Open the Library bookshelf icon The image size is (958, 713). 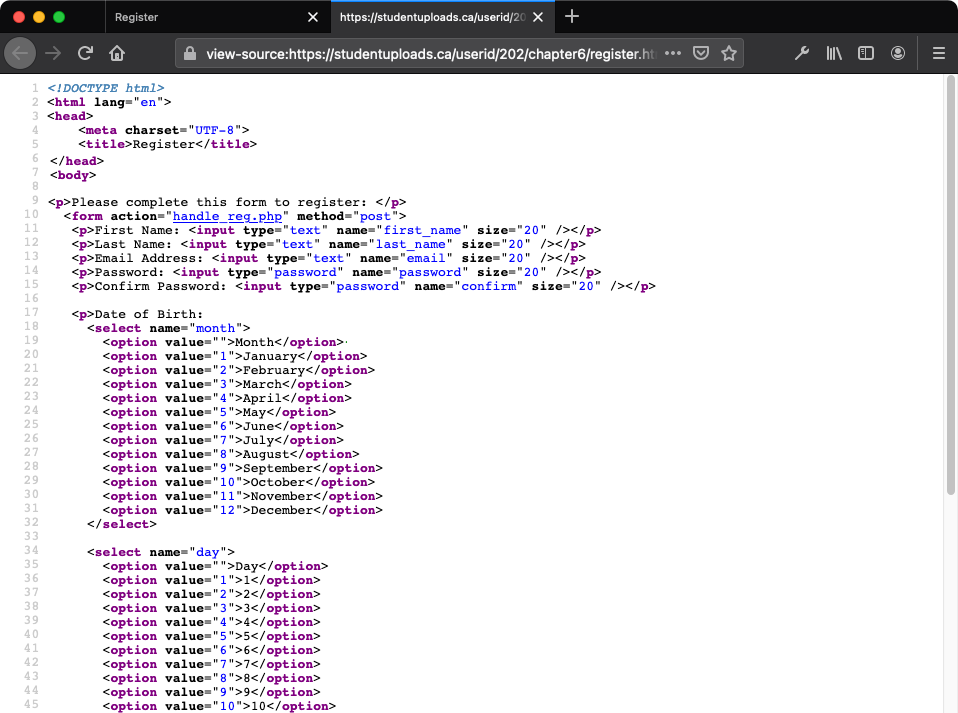pyautogui.click(x=834, y=54)
